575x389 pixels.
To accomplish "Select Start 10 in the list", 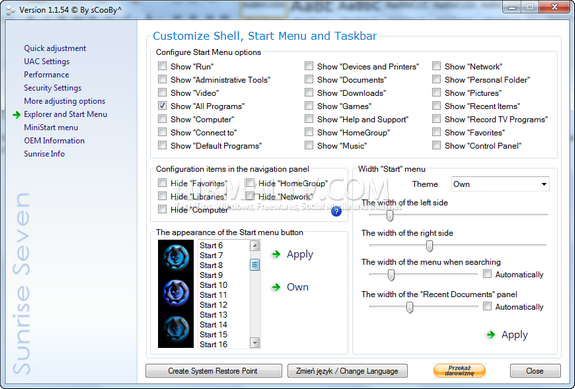I will click(213, 285).
